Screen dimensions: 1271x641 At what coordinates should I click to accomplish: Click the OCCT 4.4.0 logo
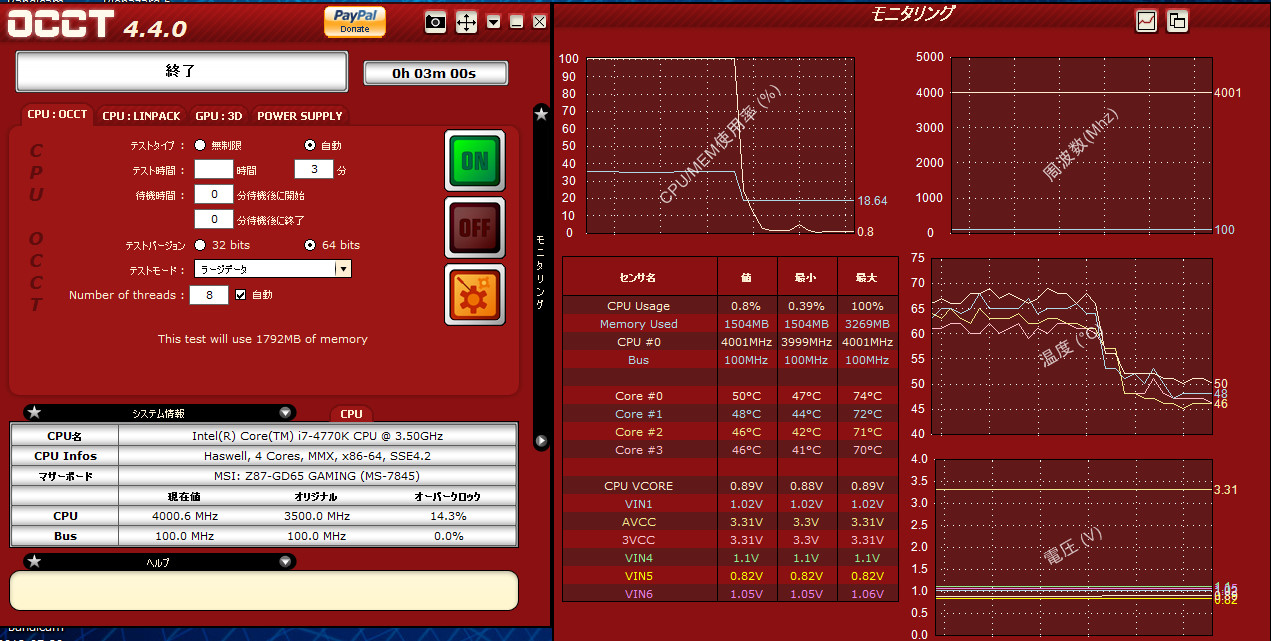pyautogui.click(x=97, y=24)
